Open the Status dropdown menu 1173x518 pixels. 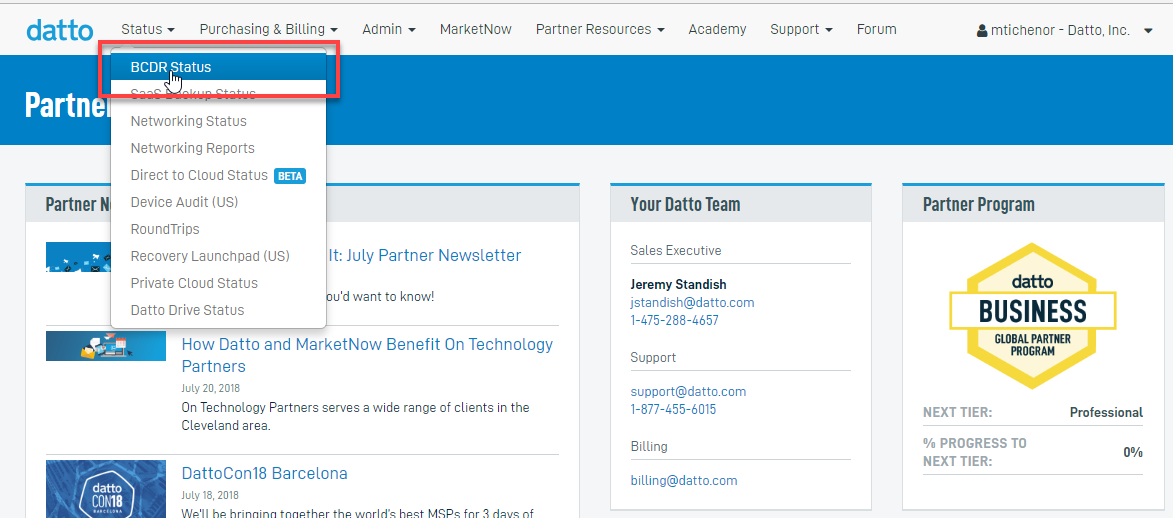click(148, 29)
